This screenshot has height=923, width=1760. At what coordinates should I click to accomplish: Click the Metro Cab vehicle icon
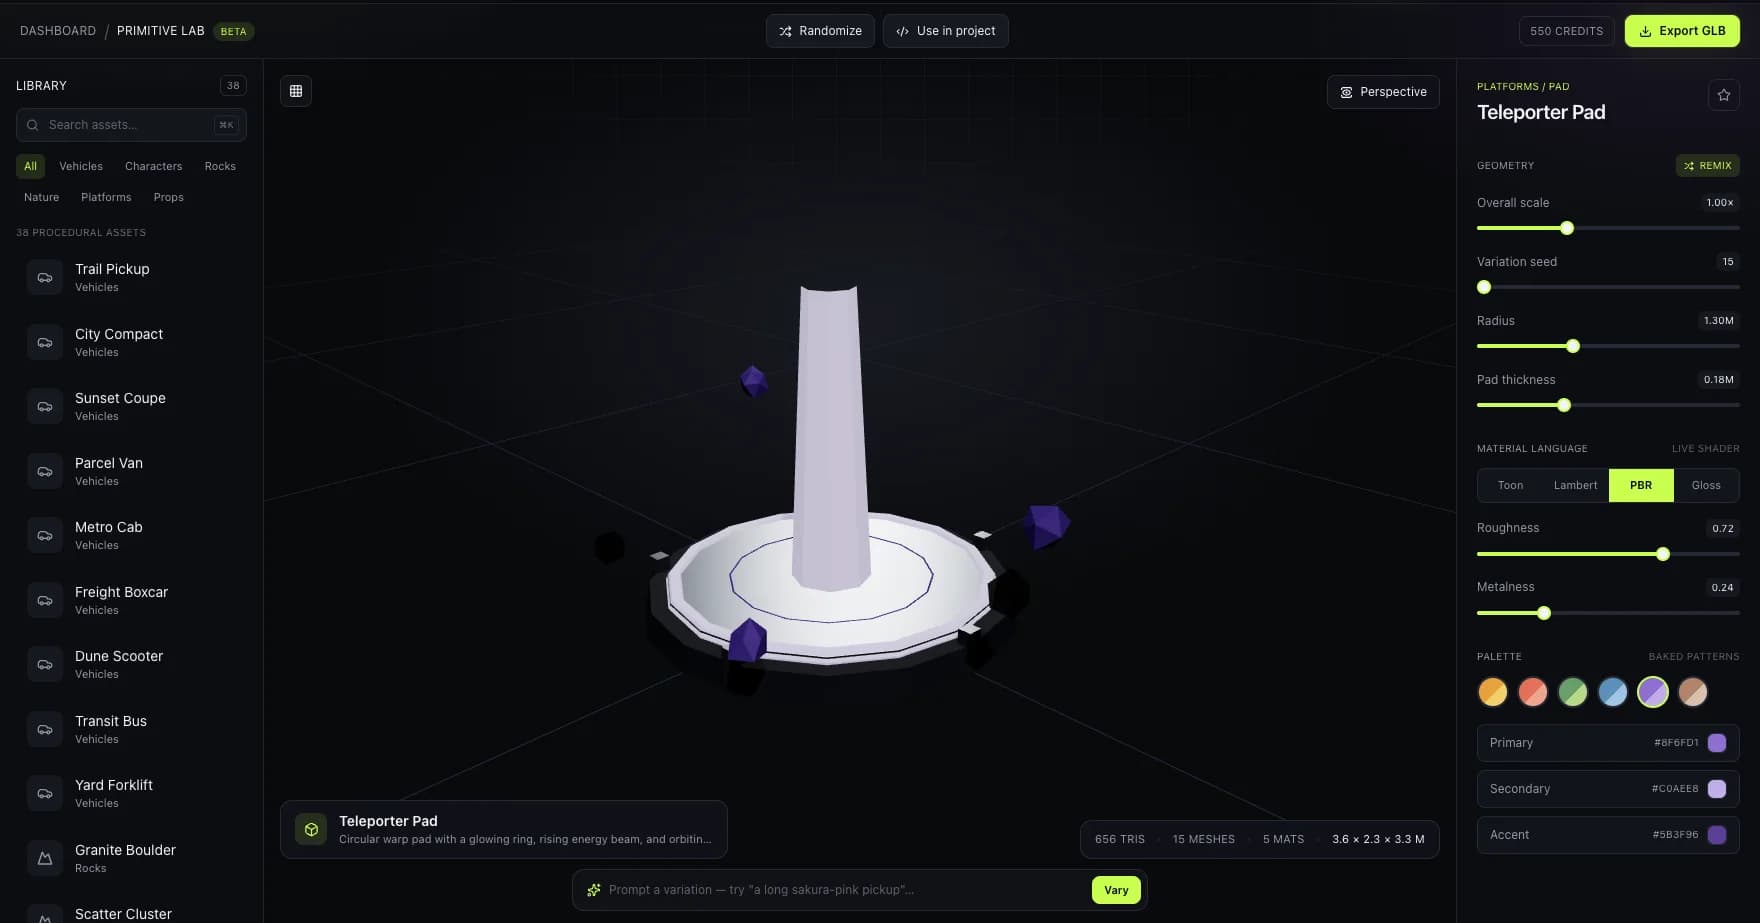pos(45,536)
